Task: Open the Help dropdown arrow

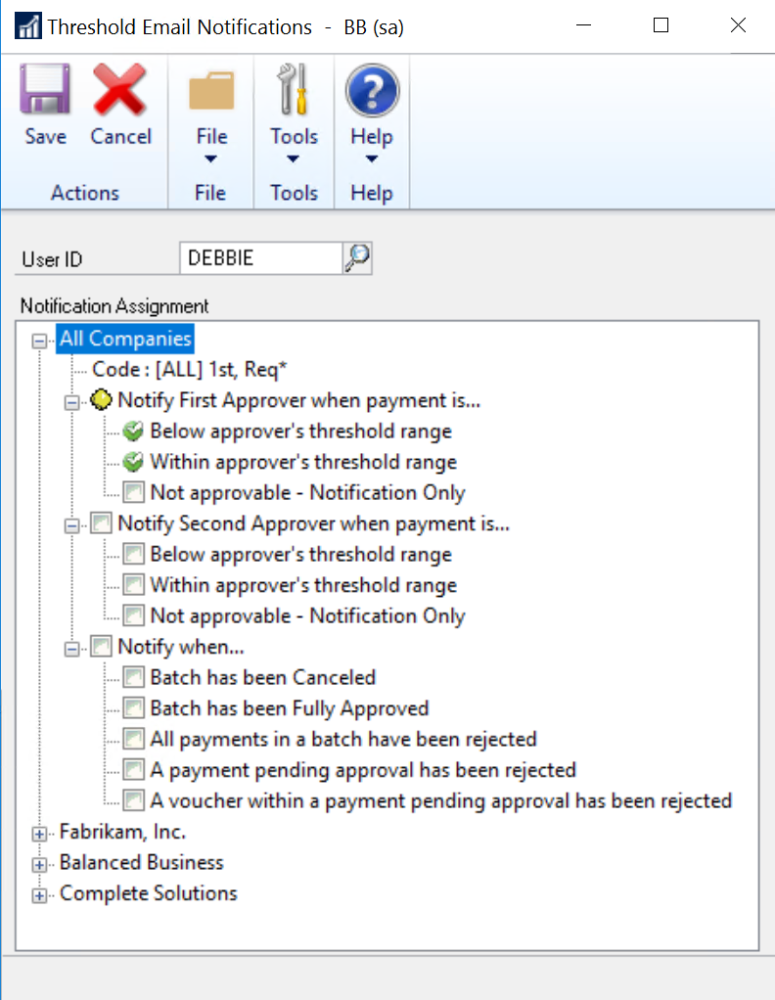Action: 371,159
